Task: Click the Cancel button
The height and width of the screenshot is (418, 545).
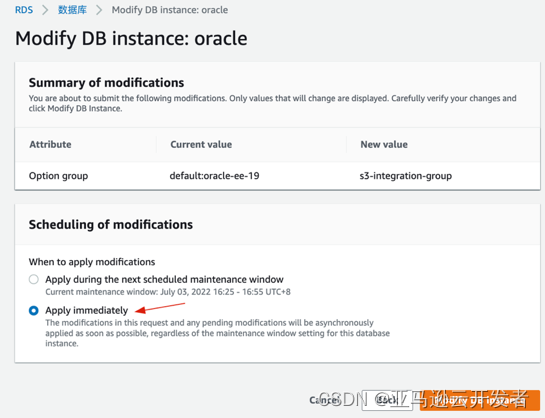Action: click(324, 400)
